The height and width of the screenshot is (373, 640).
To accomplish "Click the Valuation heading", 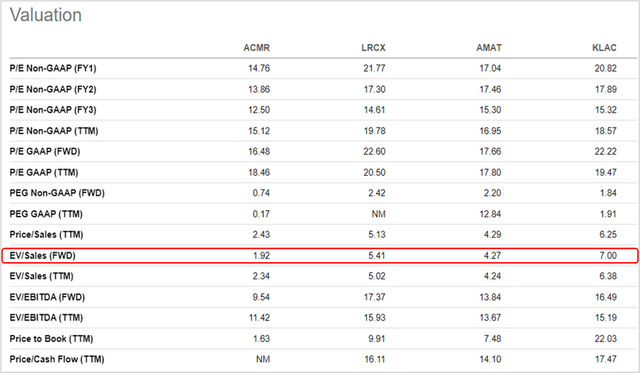I will click(46, 15).
